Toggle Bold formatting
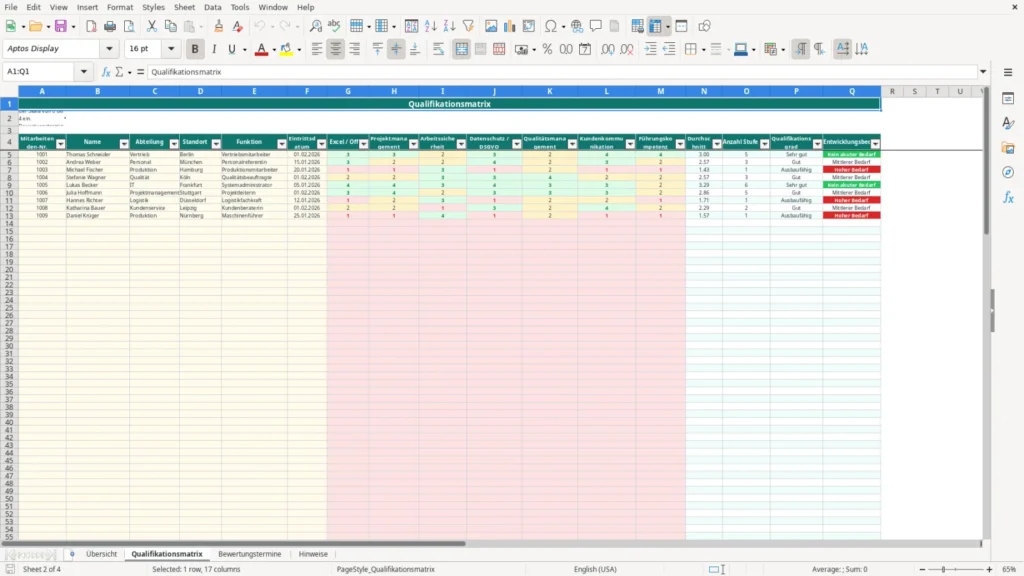1024x576 pixels. point(195,49)
